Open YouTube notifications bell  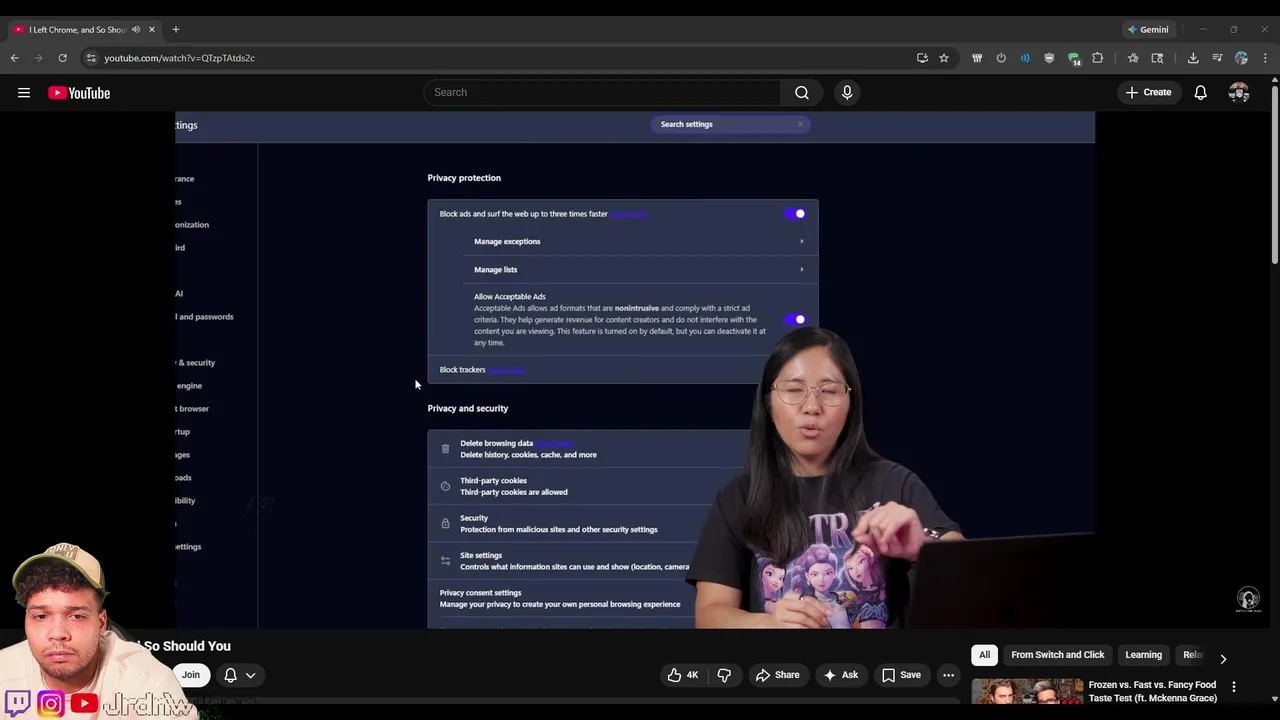1201,93
